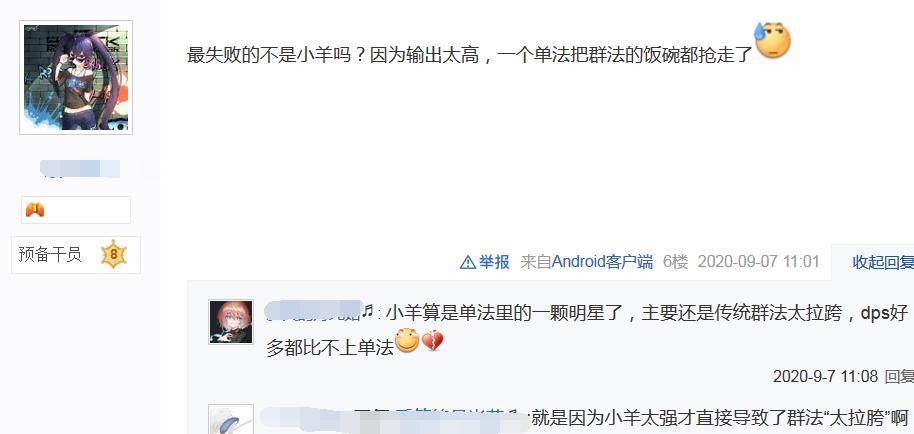Image resolution: width=914 pixels, height=434 pixels.
Task: Open the first replier's blurred username
Action: pos(313,311)
